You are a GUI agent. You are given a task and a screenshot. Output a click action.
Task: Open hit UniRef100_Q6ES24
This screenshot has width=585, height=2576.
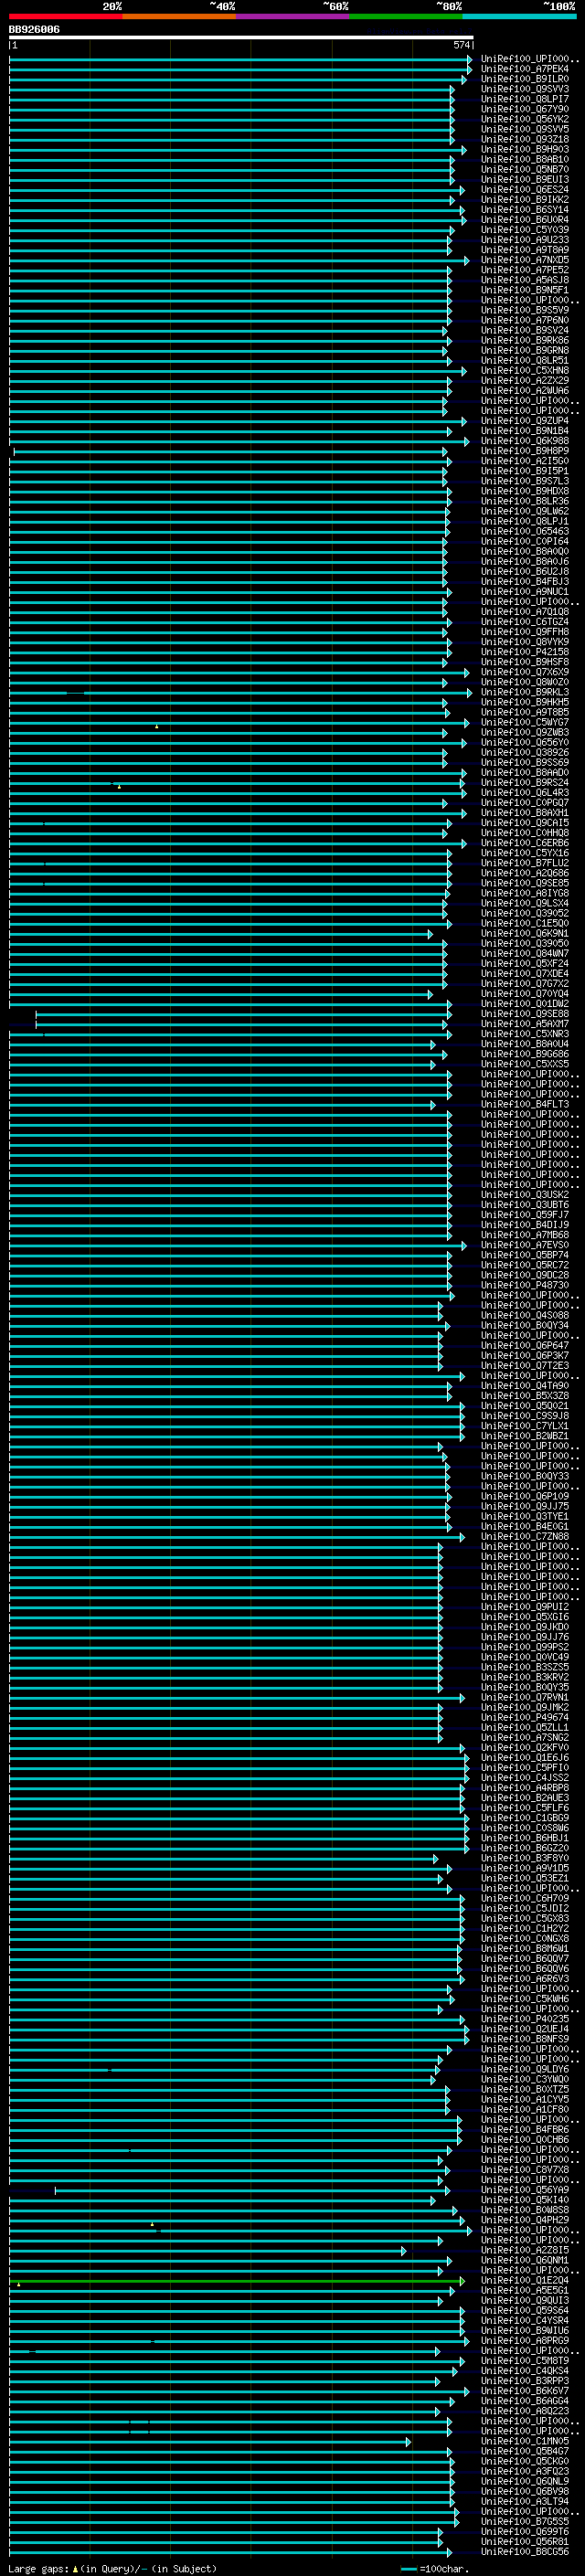tap(524, 190)
